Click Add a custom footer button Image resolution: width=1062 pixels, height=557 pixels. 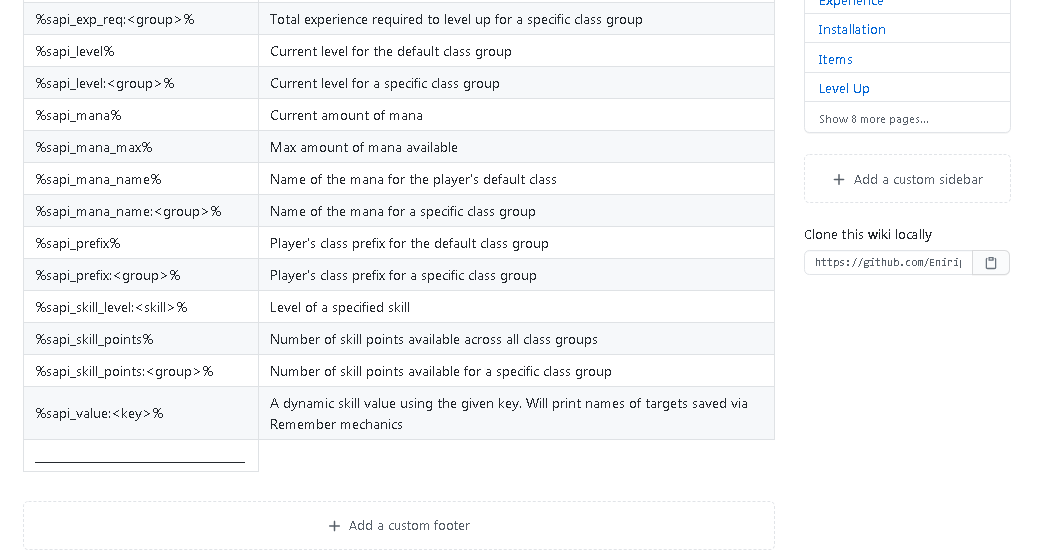point(399,526)
